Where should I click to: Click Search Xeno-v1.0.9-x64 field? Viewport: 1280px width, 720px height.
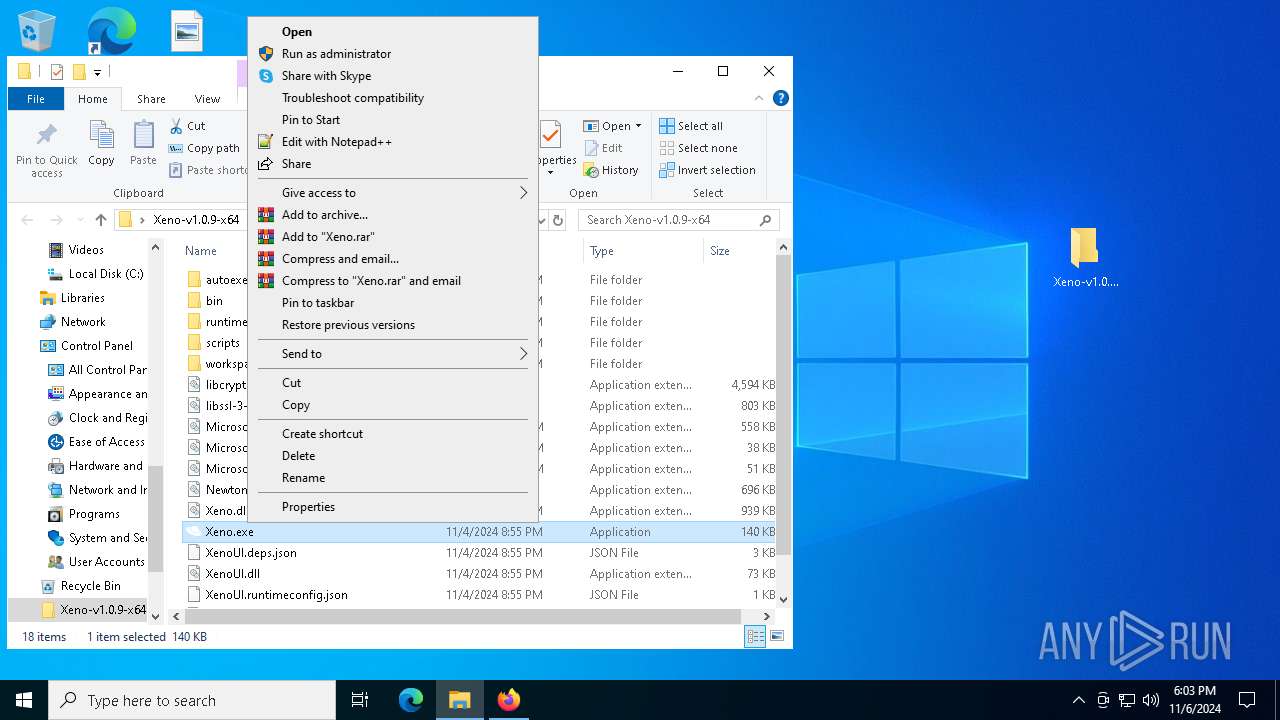[x=678, y=220]
